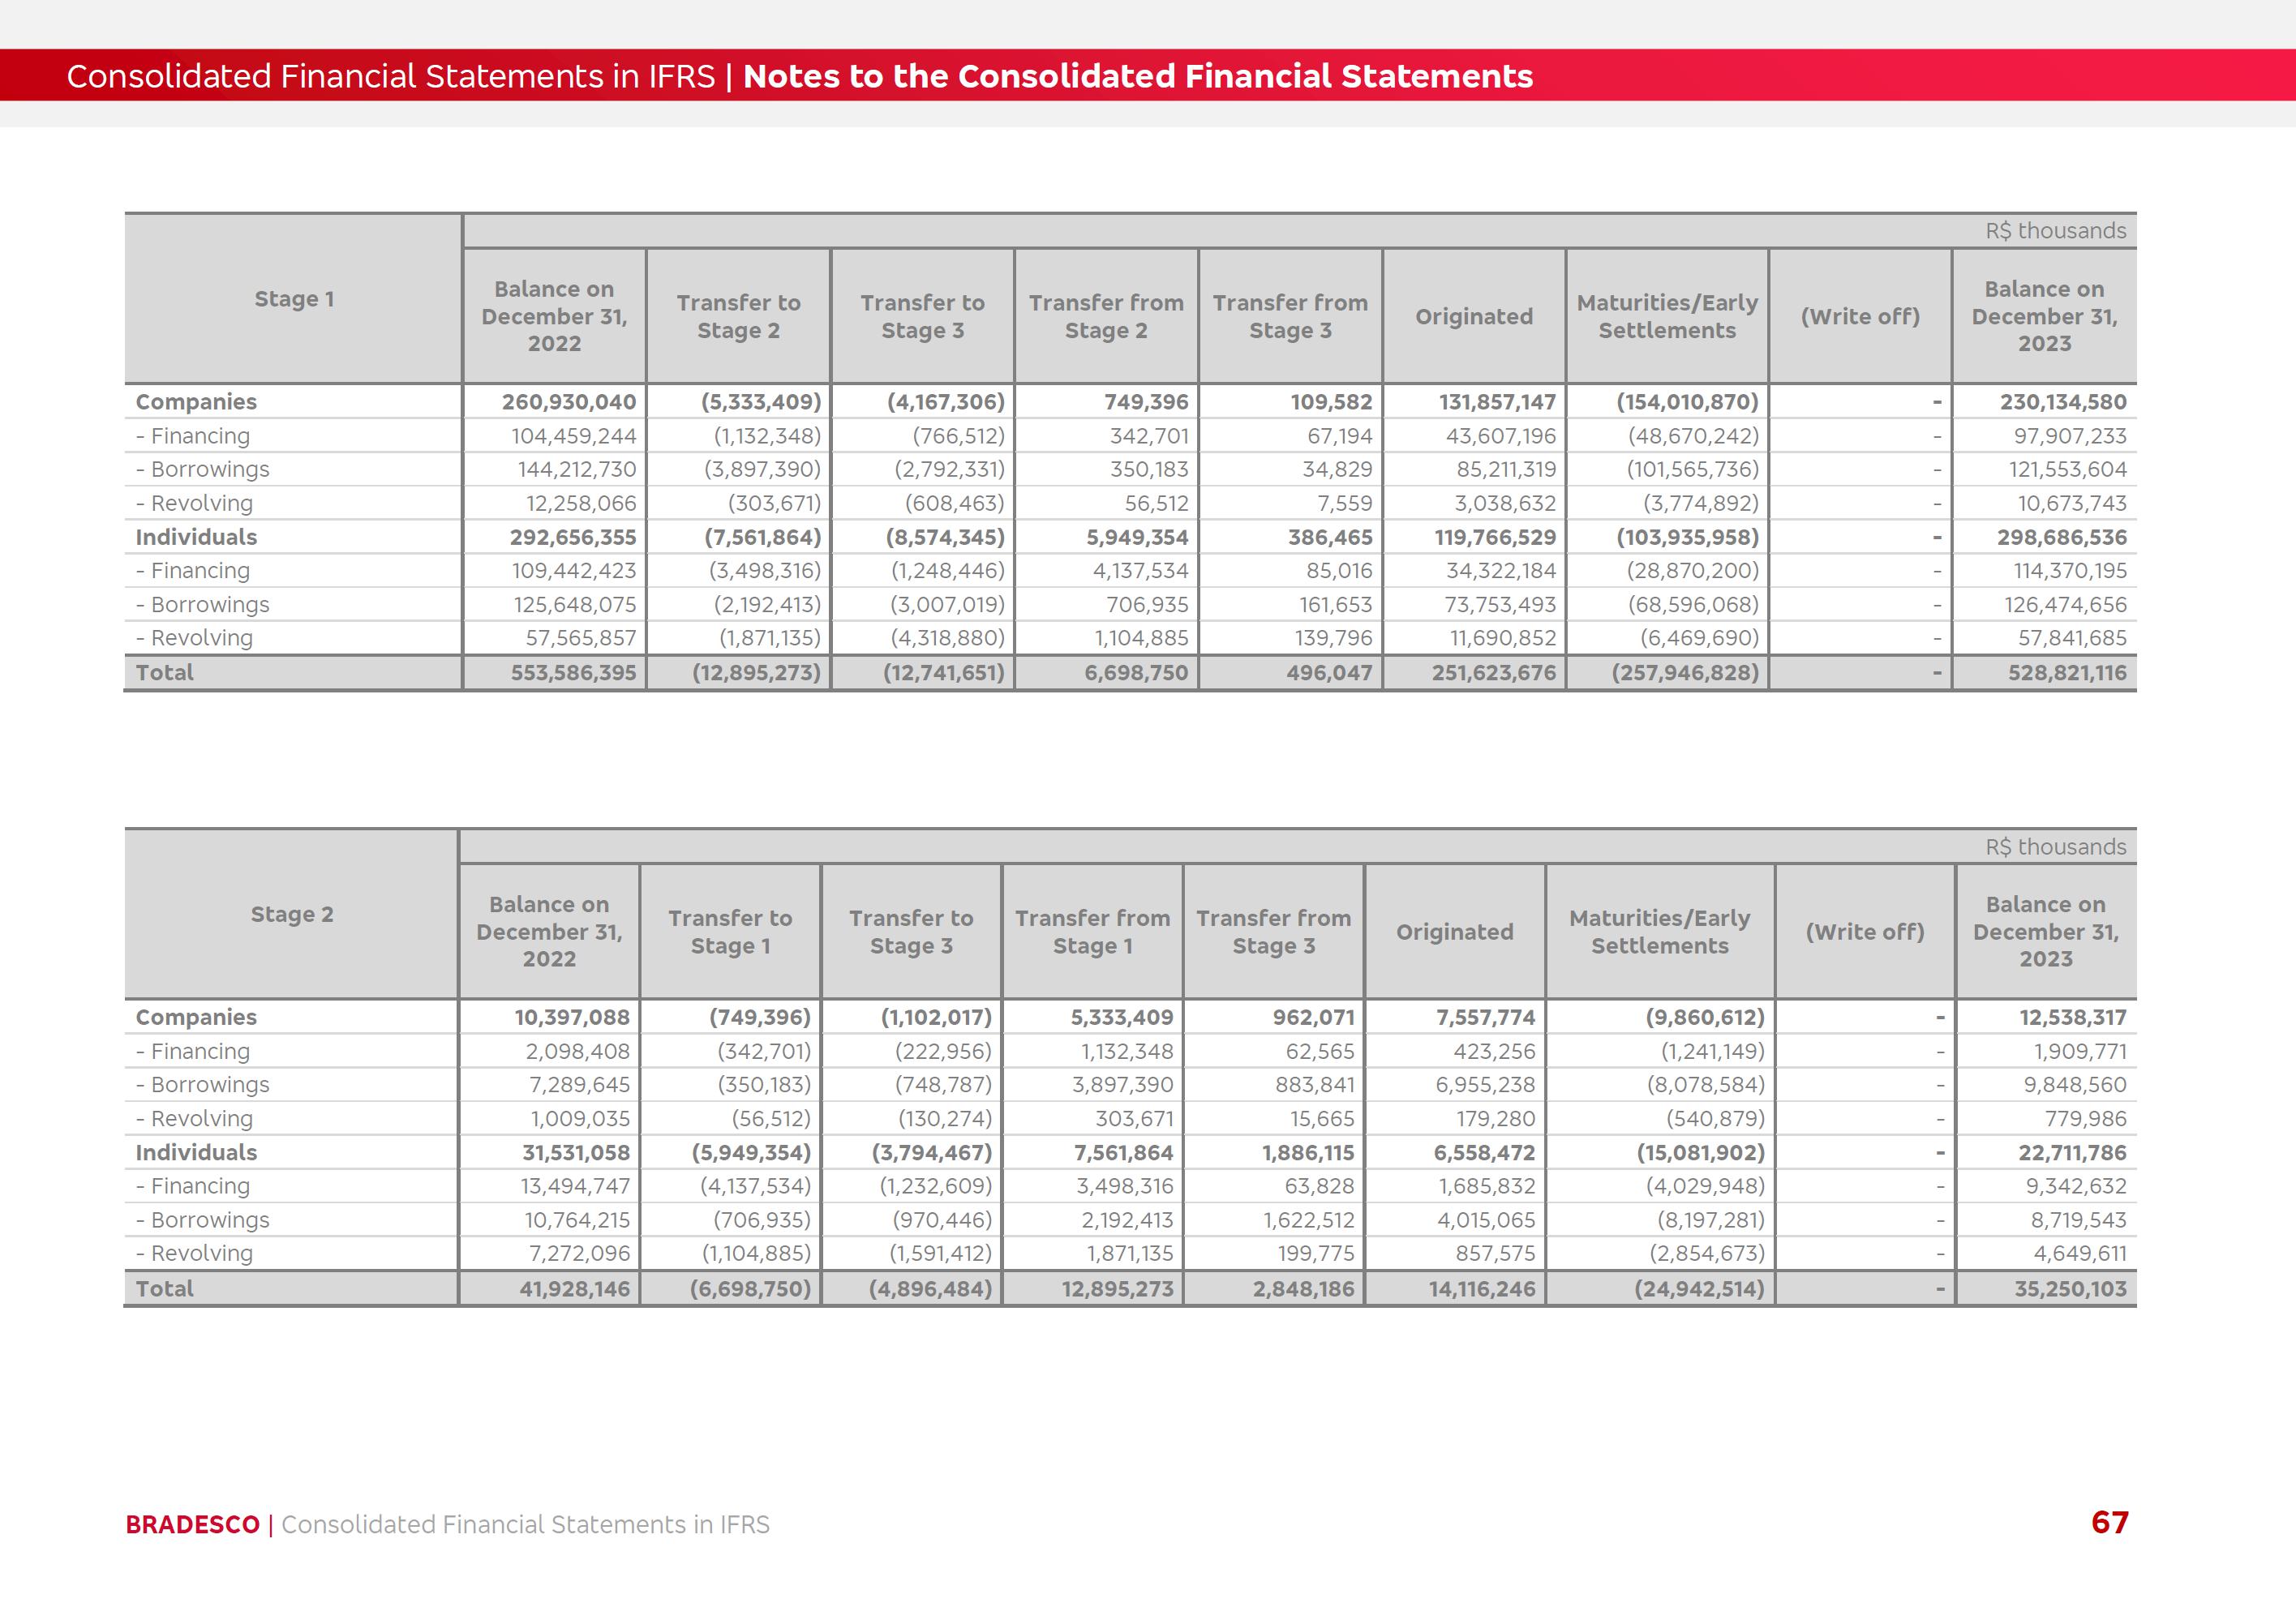Click Stage 1 Total value 528,821,116
Screen dimensions: 2296x1603
2066,673
